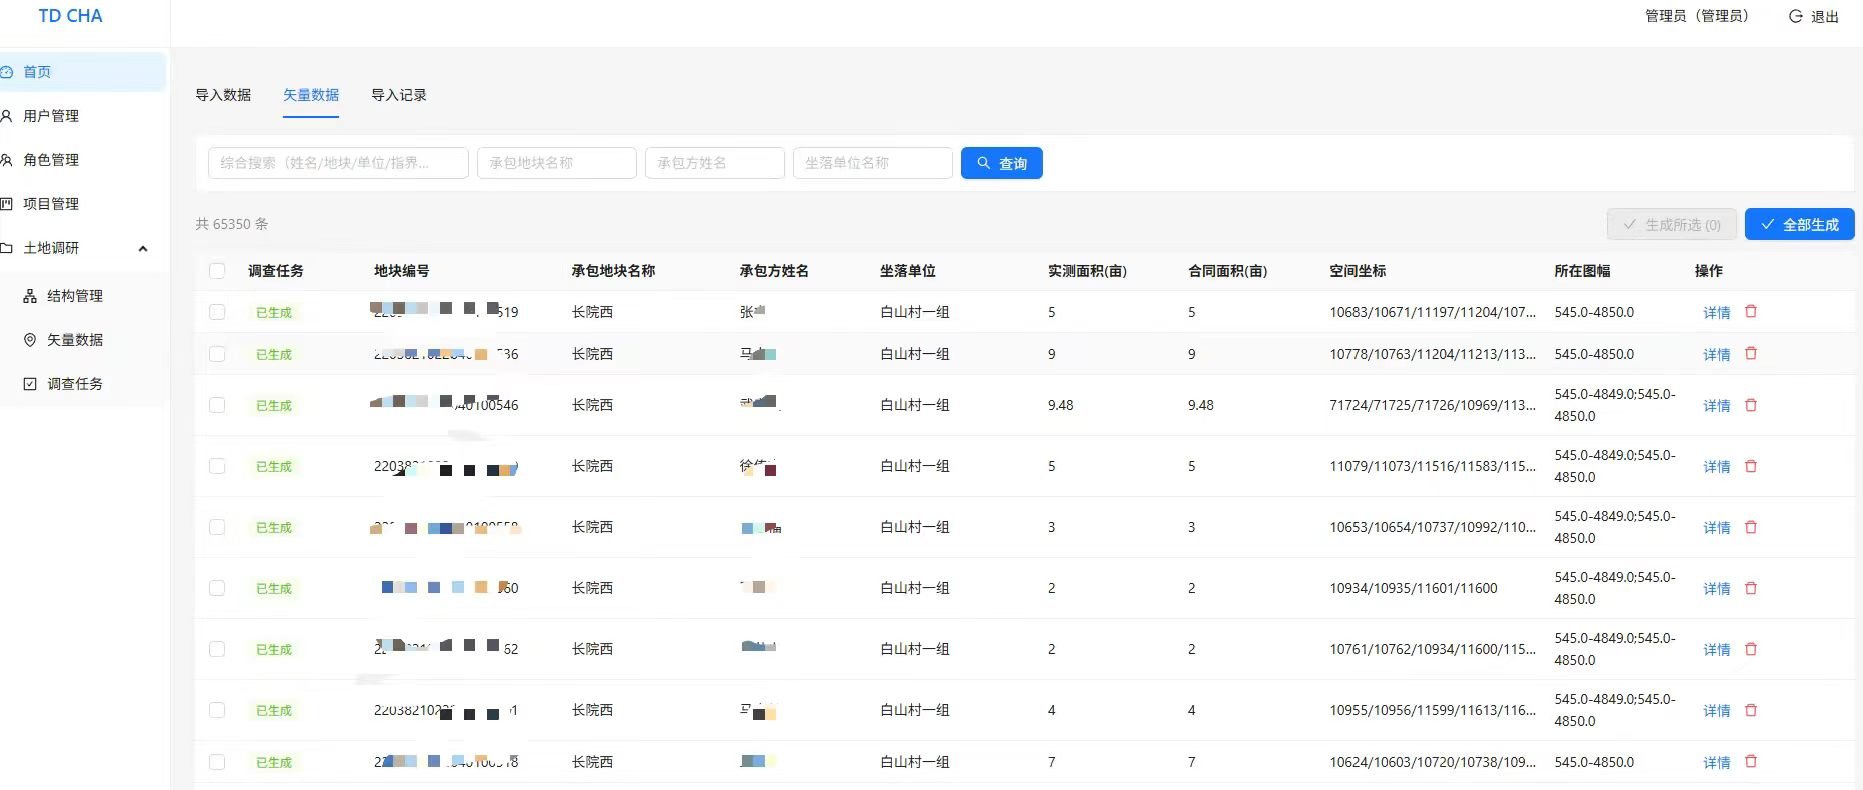Select all rows with header checkbox
Image resolution: width=1863 pixels, height=790 pixels.
(x=217, y=271)
